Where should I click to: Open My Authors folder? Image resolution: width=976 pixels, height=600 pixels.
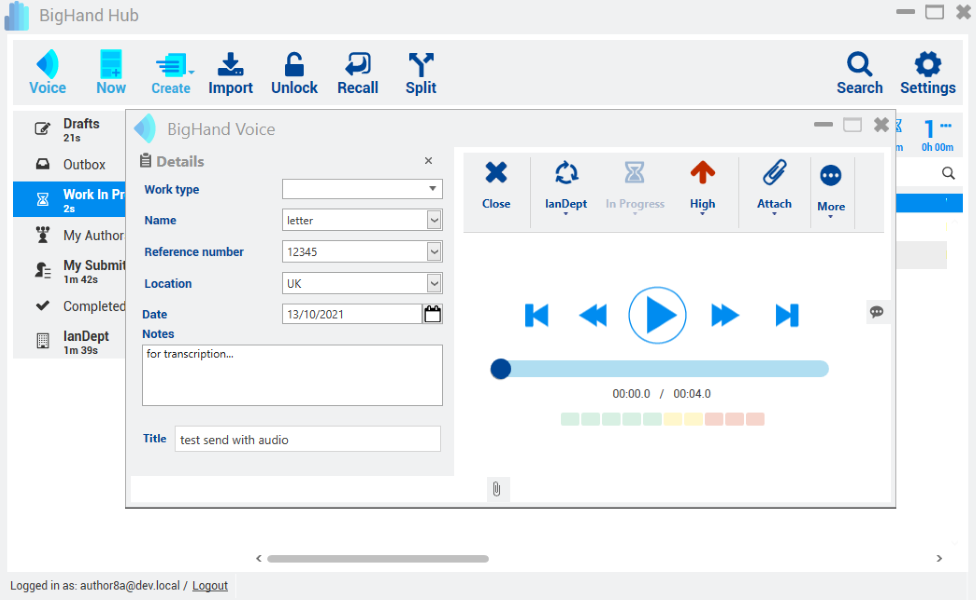(69, 235)
